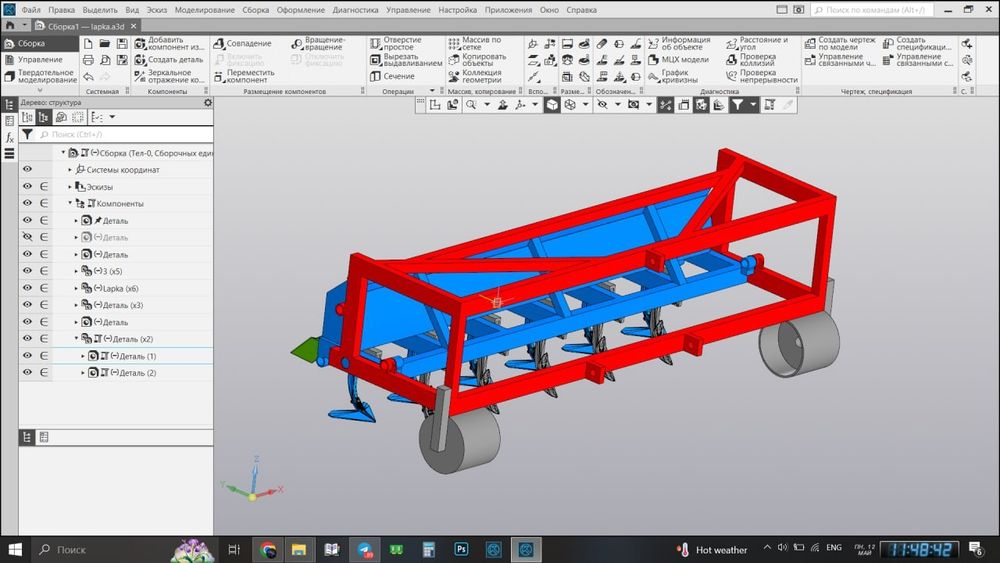The width and height of the screenshot is (1000, 563).
Task: Hide the Деталь (x3) component via eye
Action: pos(27,305)
